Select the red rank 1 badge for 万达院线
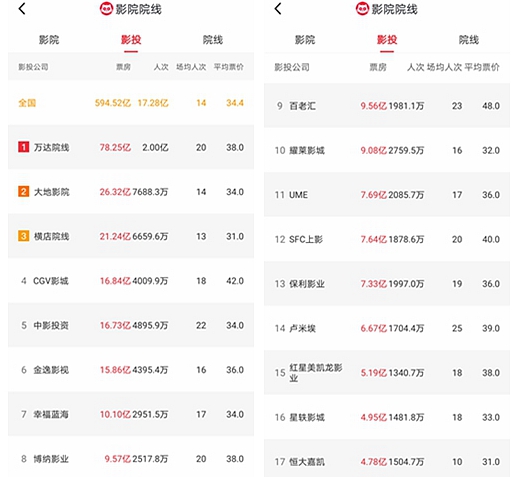The image size is (521, 477). 23,147
